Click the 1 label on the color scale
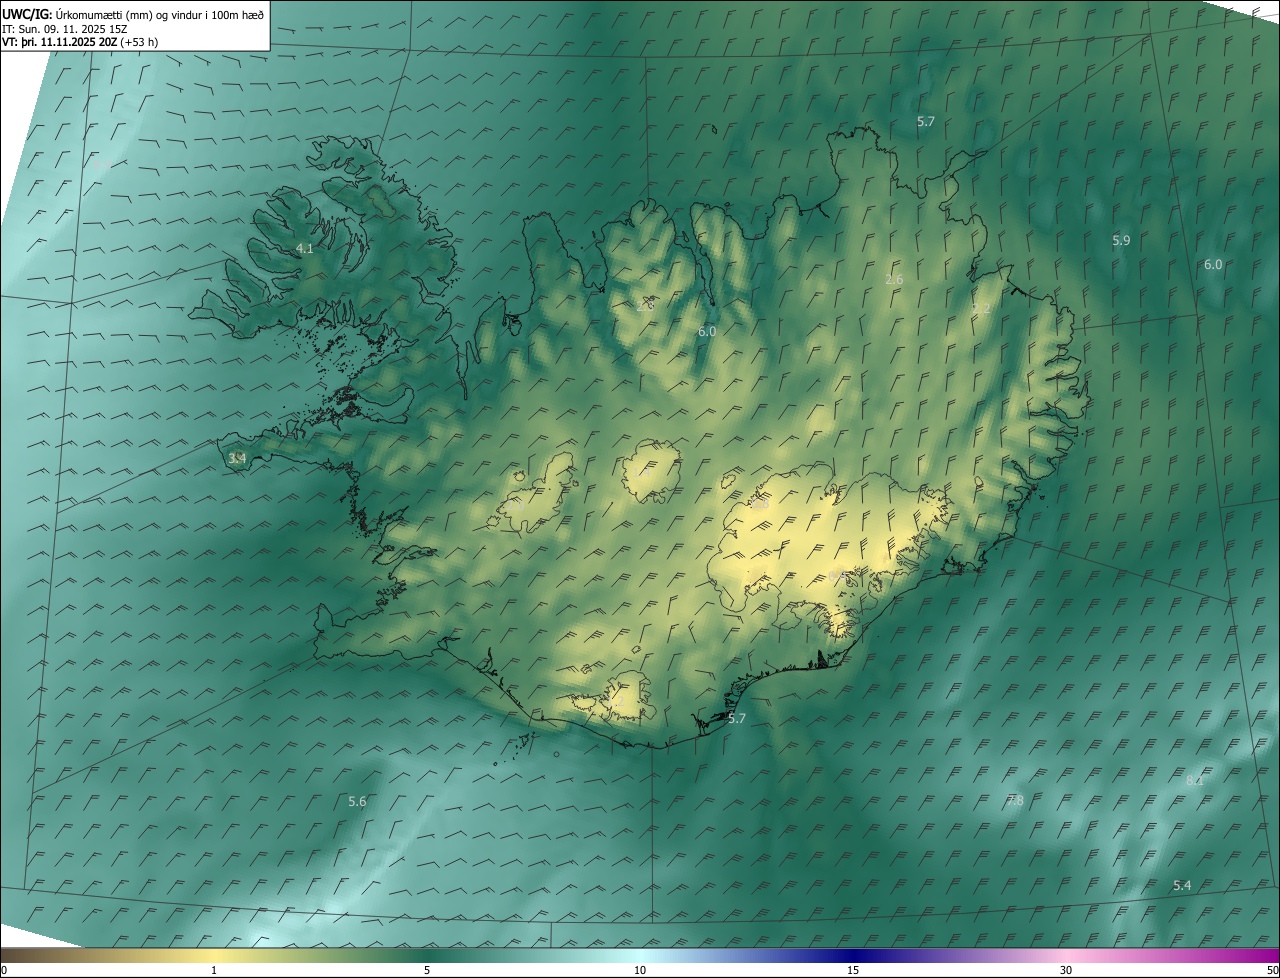Image resolution: width=1280 pixels, height=978 pixels. (214, 970)
